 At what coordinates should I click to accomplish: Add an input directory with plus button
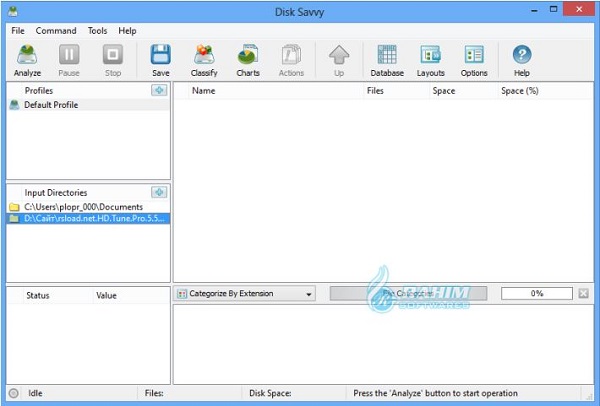click(159, 192)
